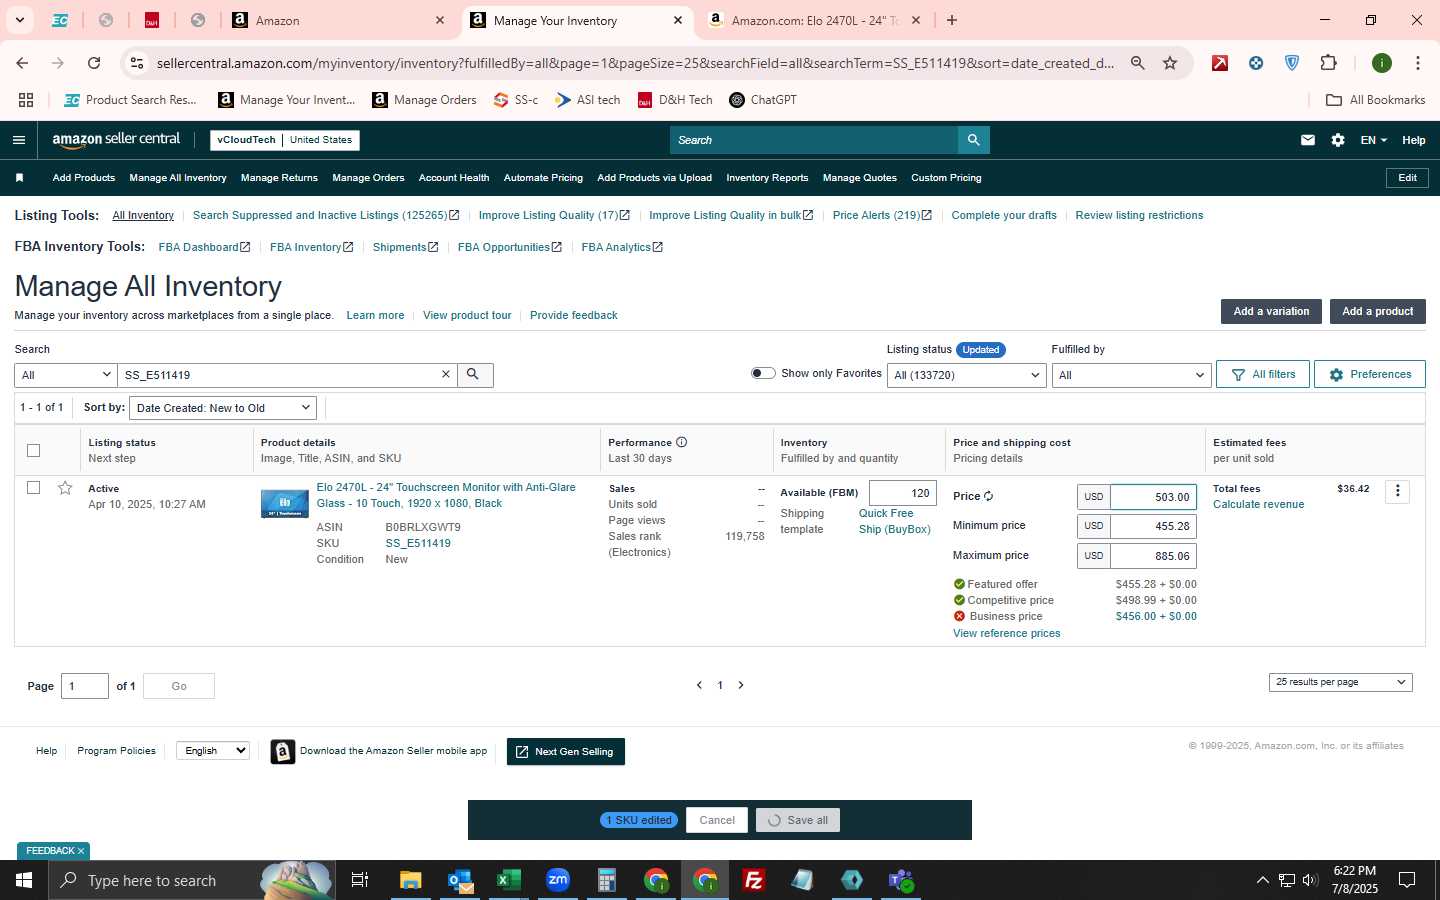Open Chrome's tab search dropdown arrow

[19, 20]
